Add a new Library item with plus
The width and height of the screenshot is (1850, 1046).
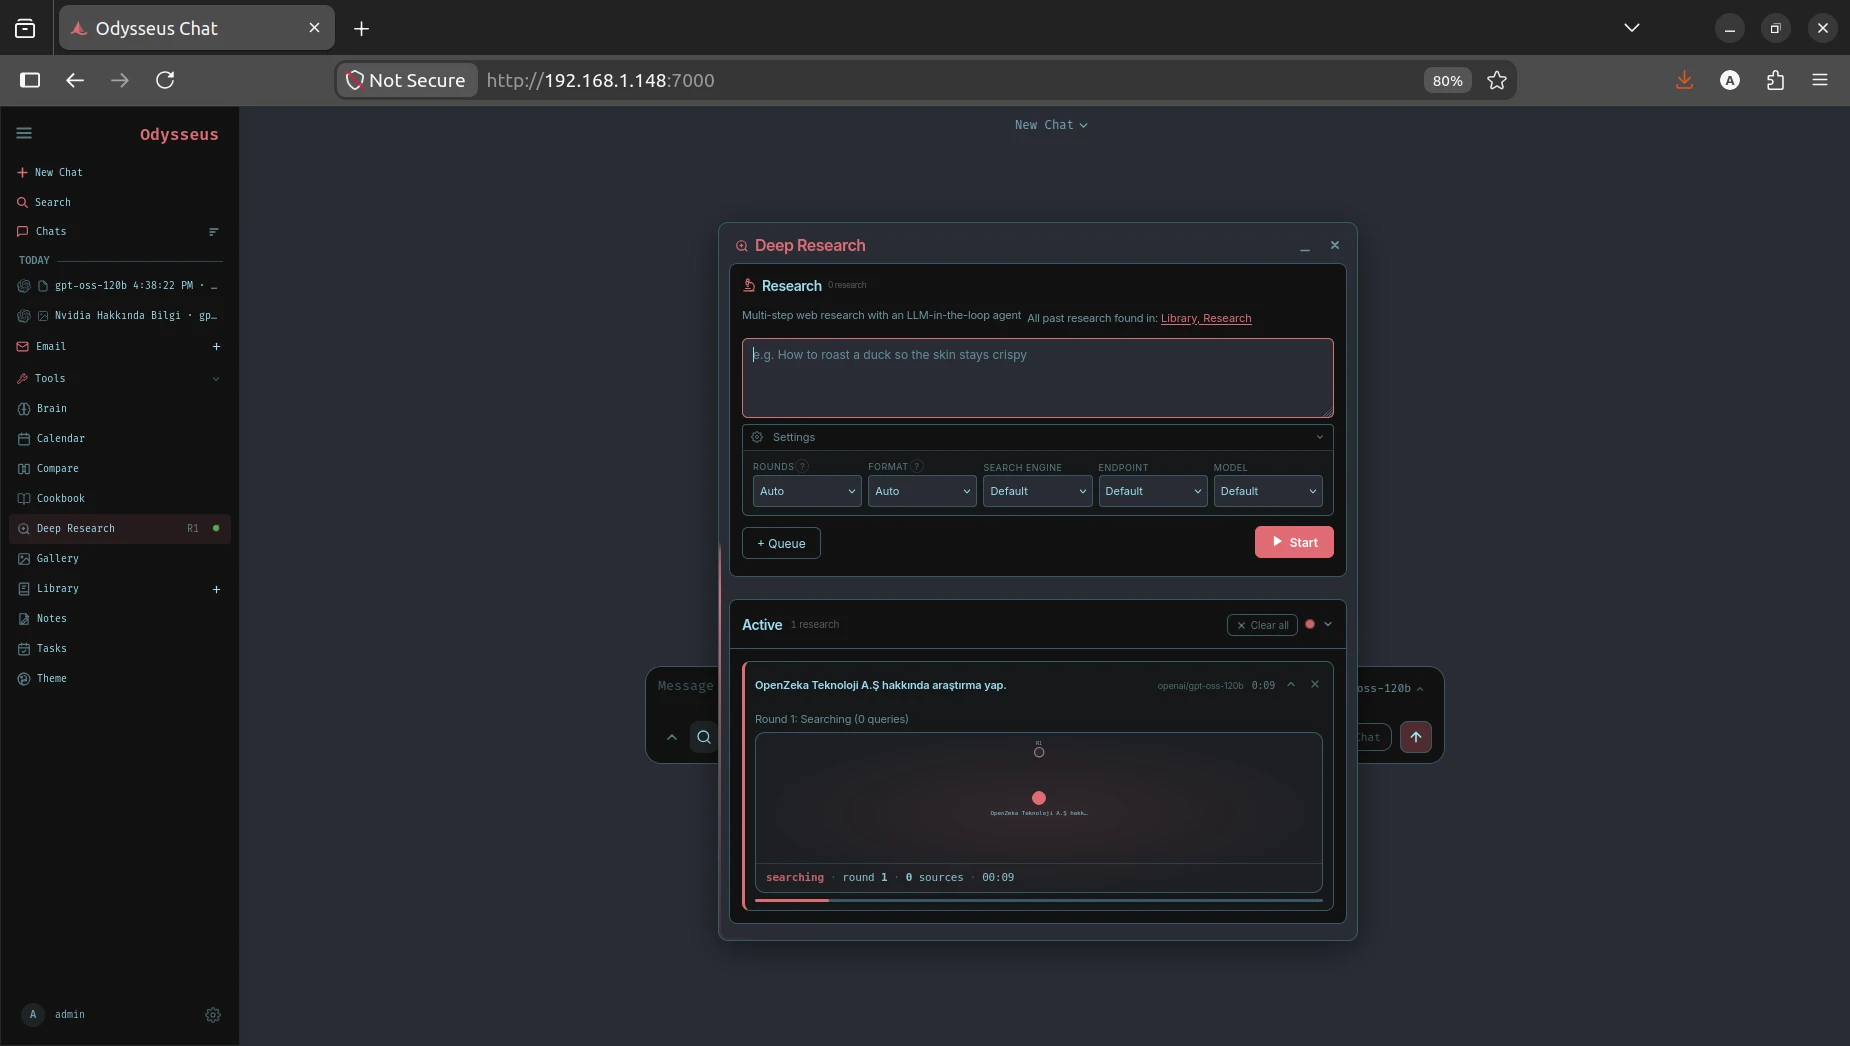pyautogui.click(x=216, y=589)
